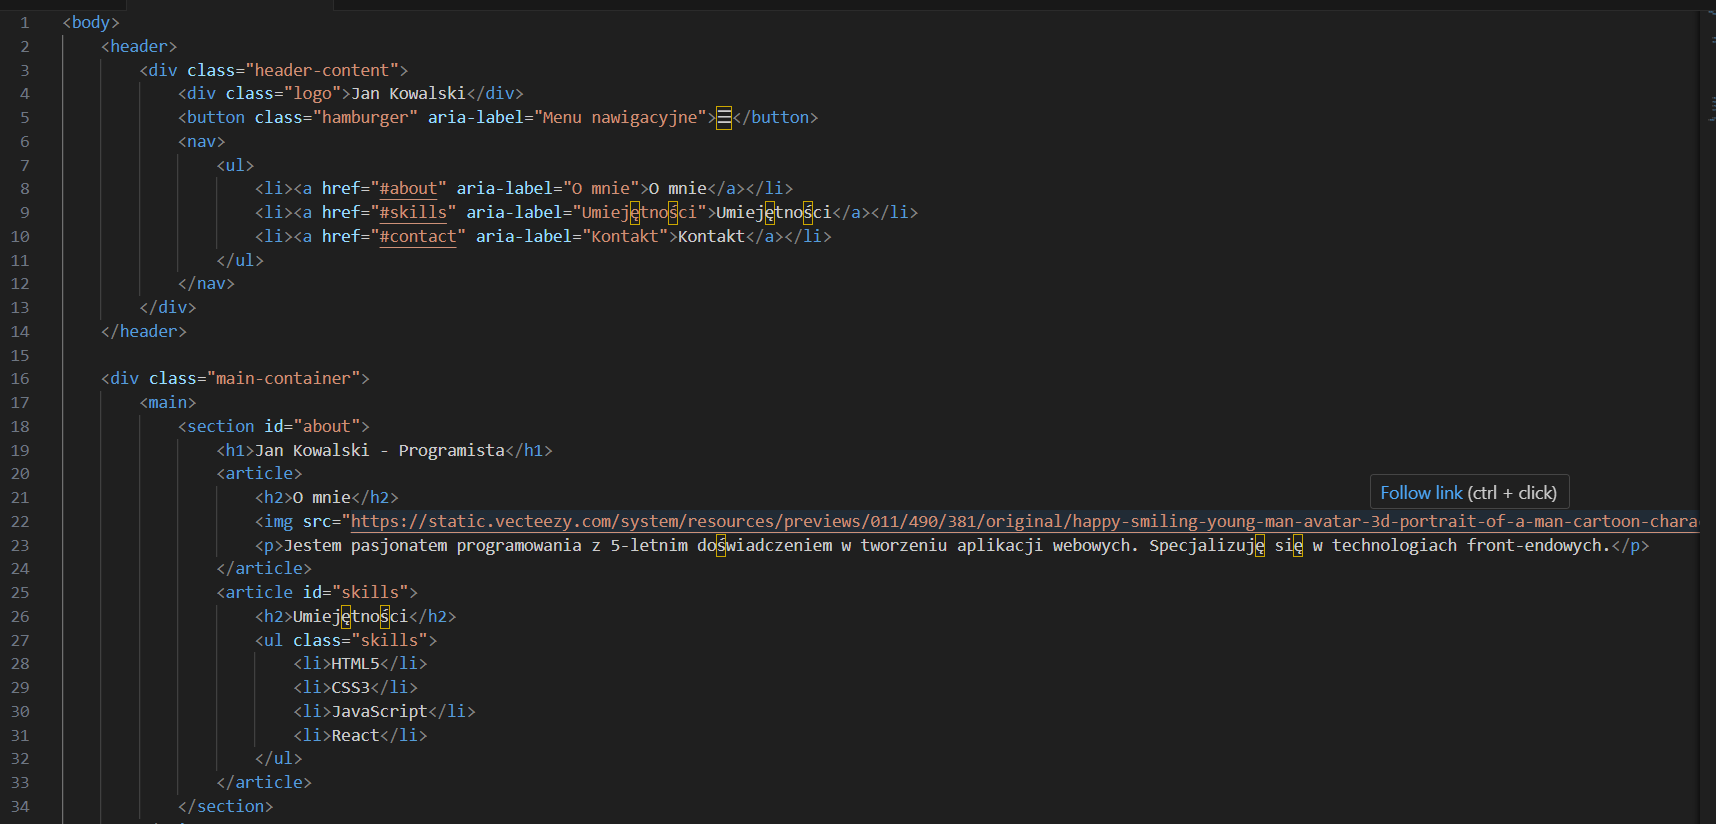Click the closing section tag on line 34

pos(225,807)
